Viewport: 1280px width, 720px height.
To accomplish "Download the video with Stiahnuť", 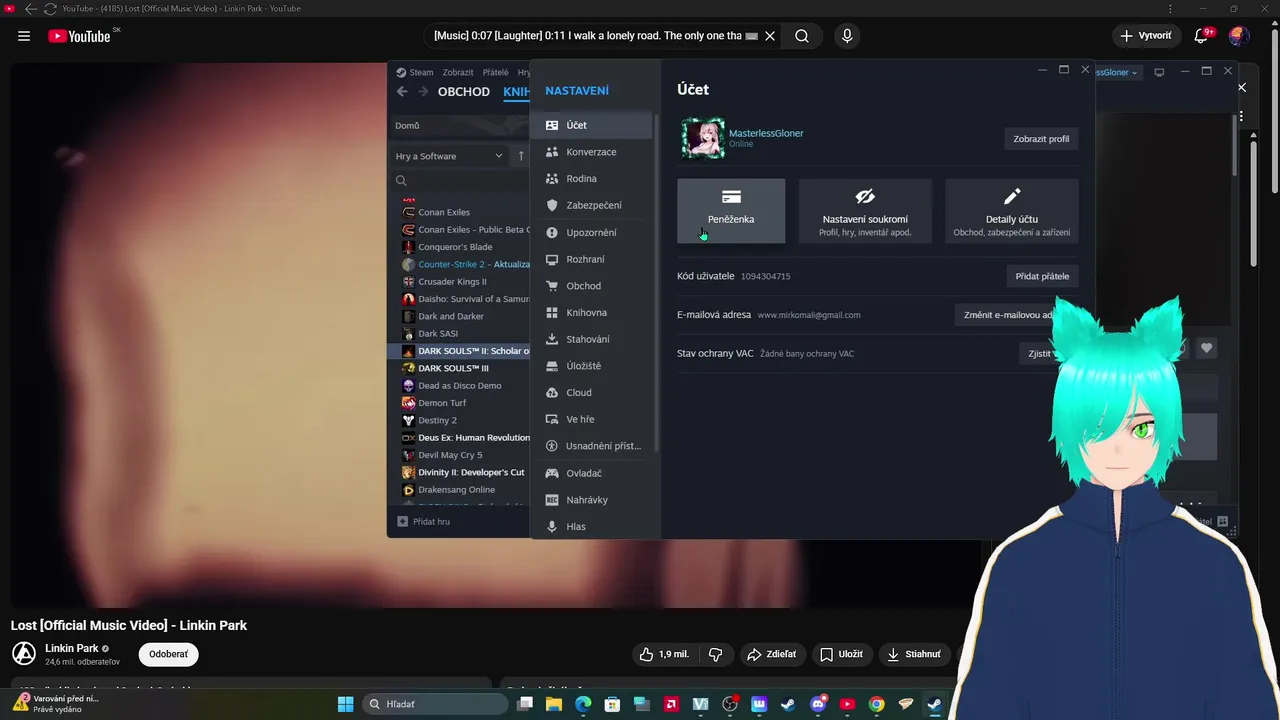I will pyautogui.click(x=914, y=654).
